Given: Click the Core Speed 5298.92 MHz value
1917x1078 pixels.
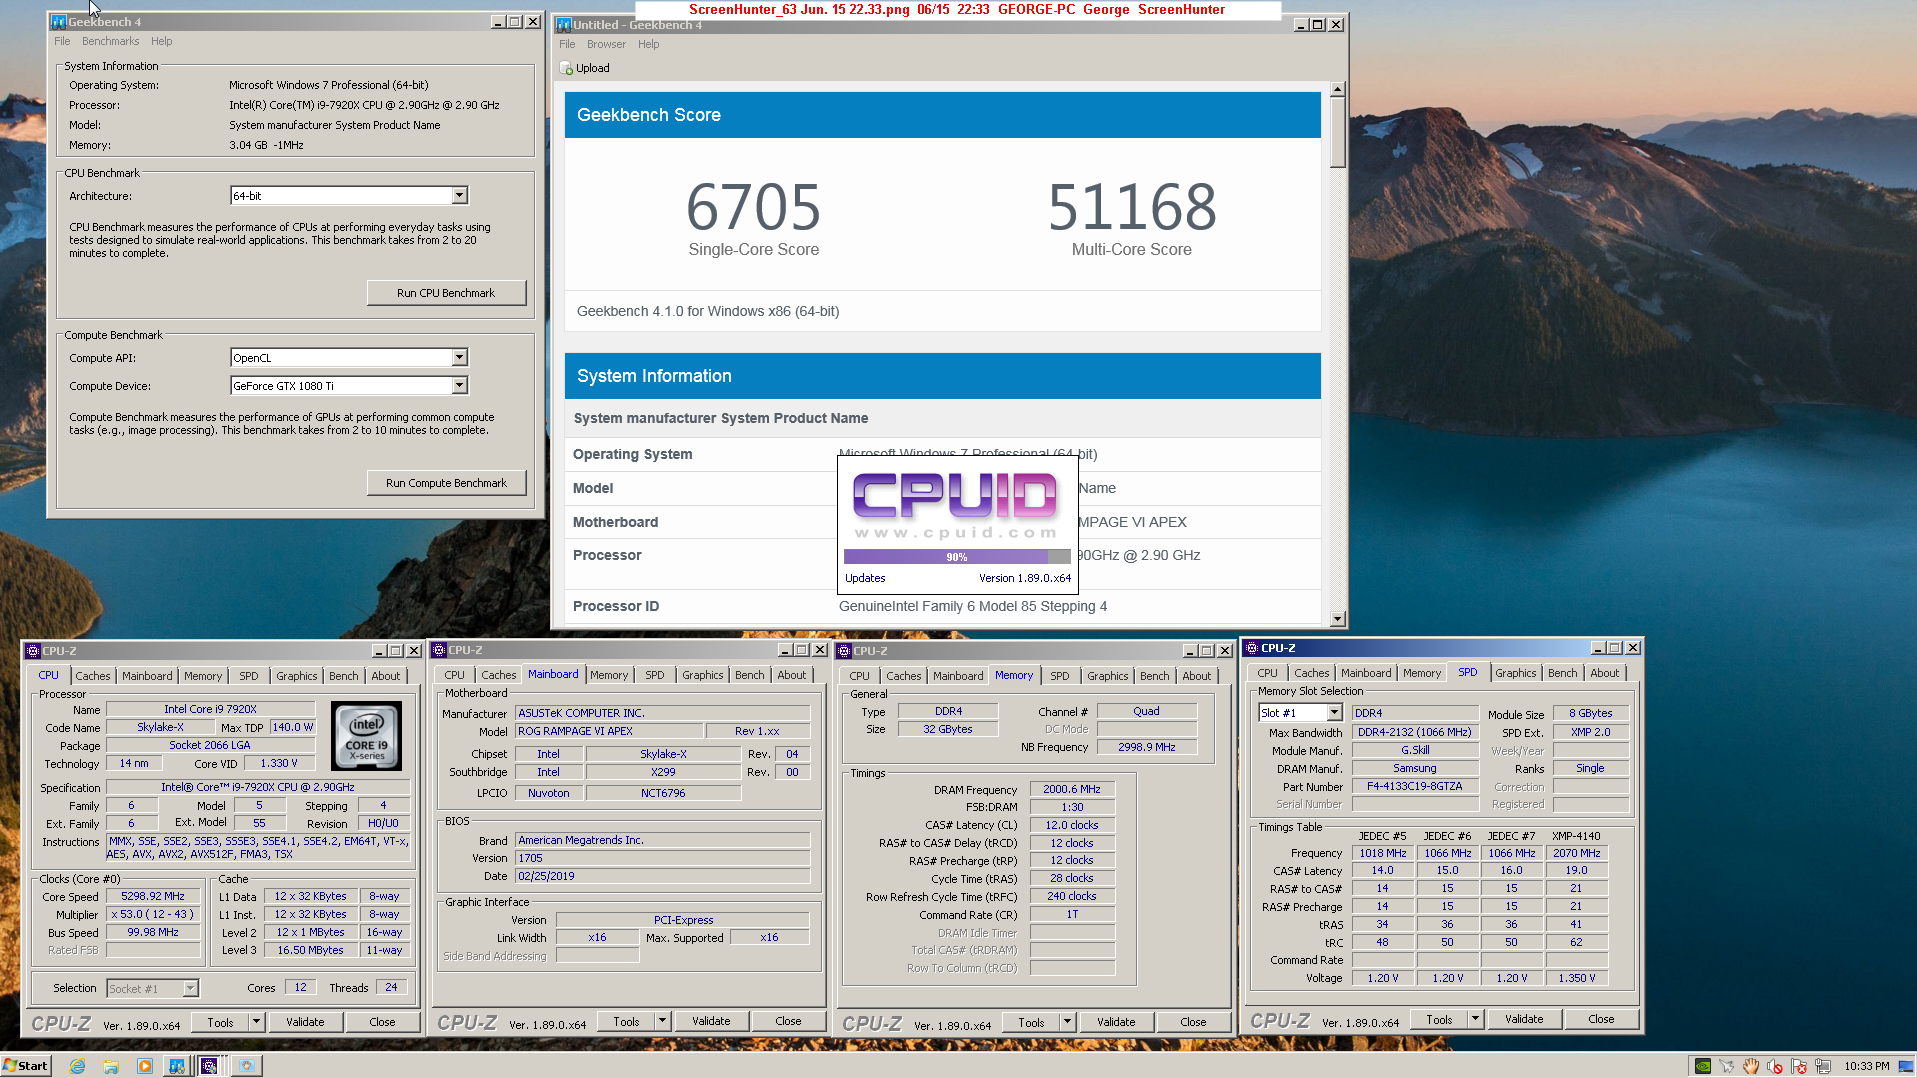Looking at the screenshot, I should [x=153, y=898].
